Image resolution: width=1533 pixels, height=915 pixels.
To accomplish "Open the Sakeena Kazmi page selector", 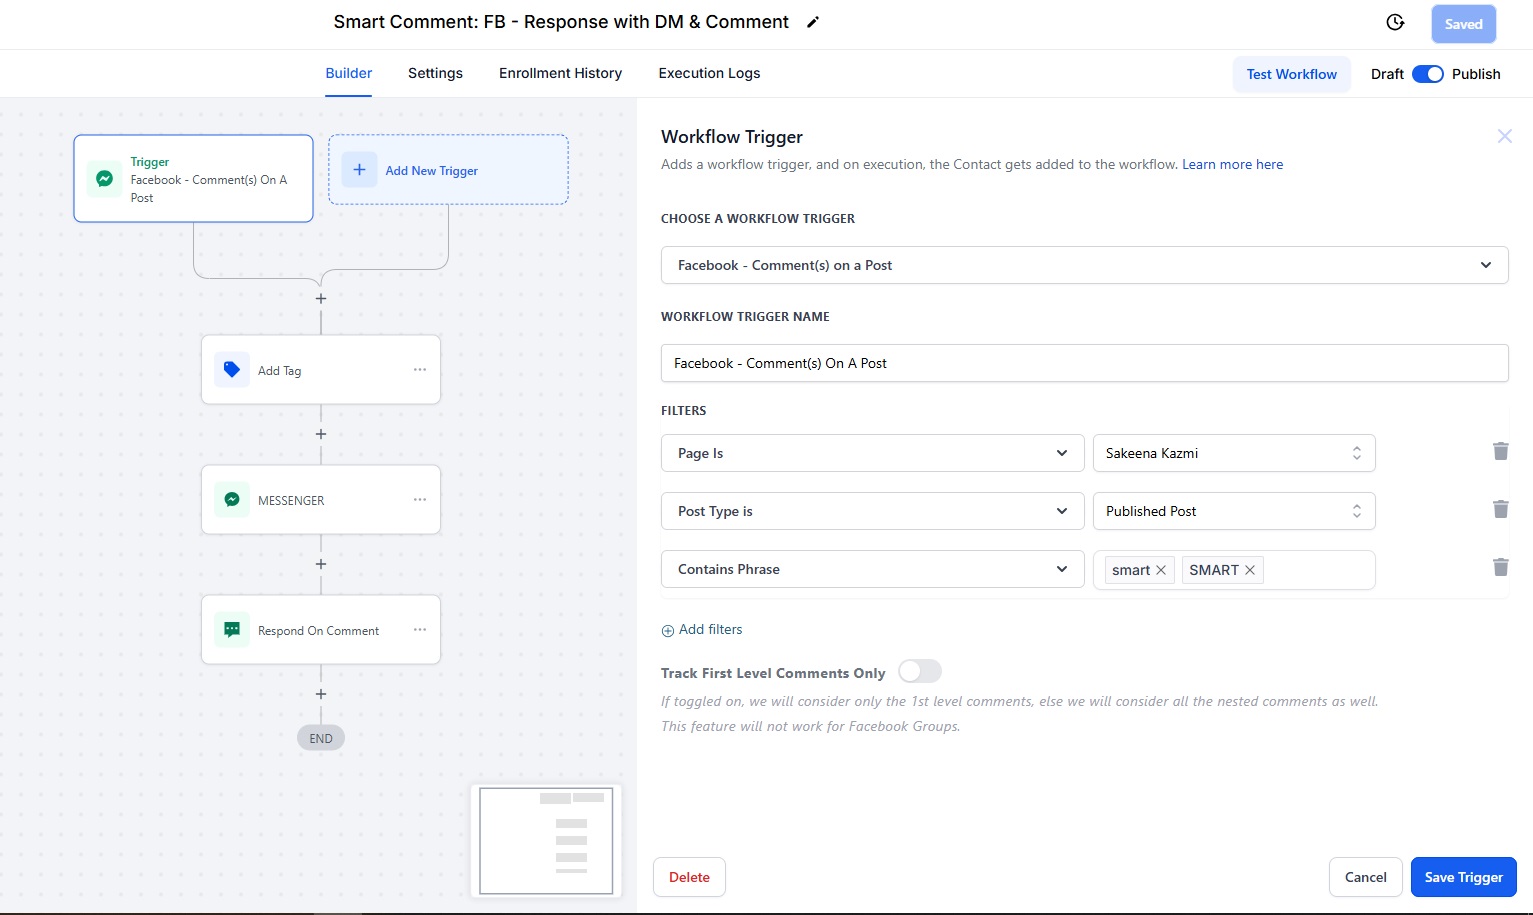I will [1233, 453].
